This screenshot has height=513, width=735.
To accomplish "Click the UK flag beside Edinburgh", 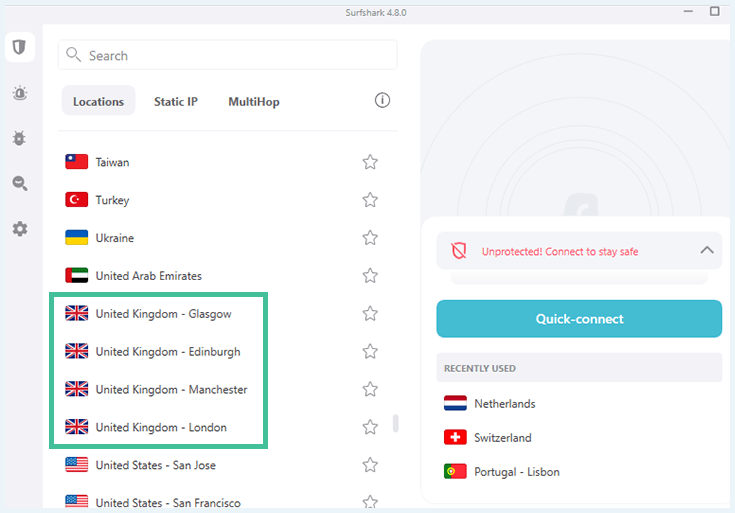I will coord(76,351).
